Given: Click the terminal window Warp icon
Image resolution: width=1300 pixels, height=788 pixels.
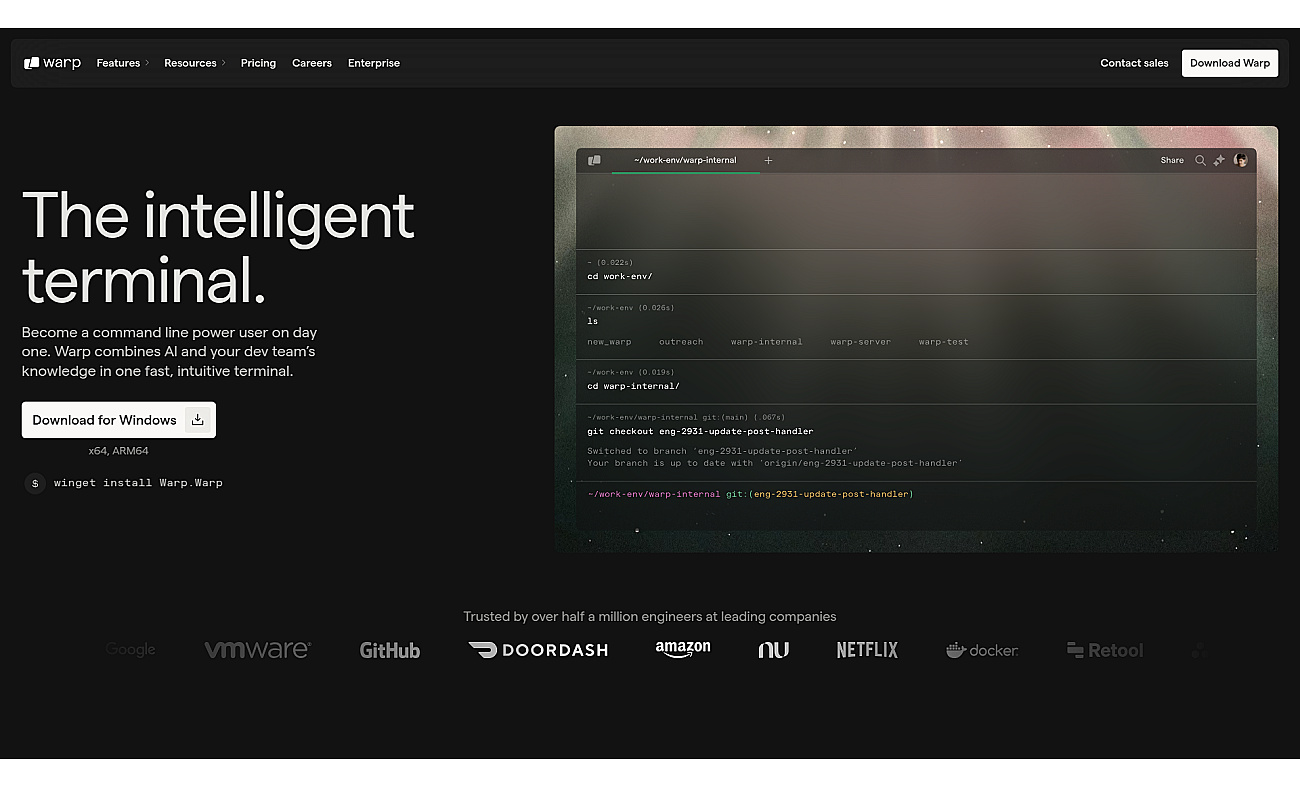Looking at the screenshot, I should (594, 160).
